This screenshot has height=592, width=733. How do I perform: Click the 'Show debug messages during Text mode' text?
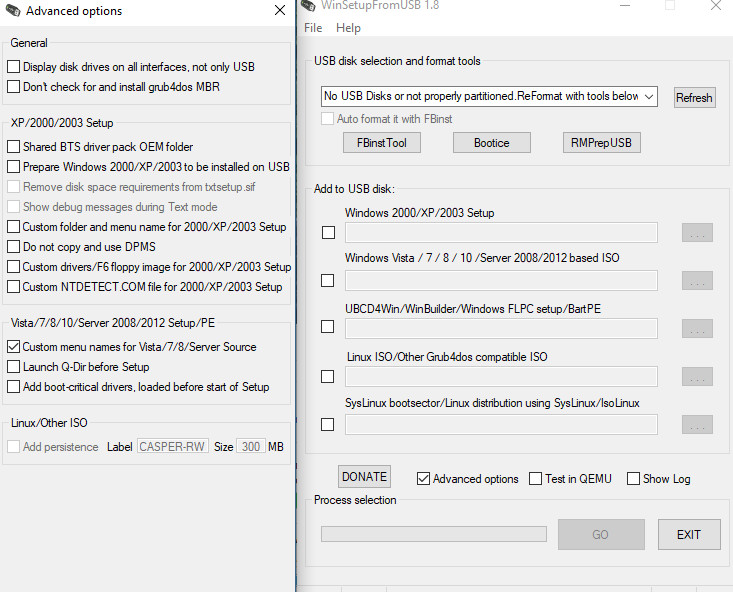[x=120, y=207]
